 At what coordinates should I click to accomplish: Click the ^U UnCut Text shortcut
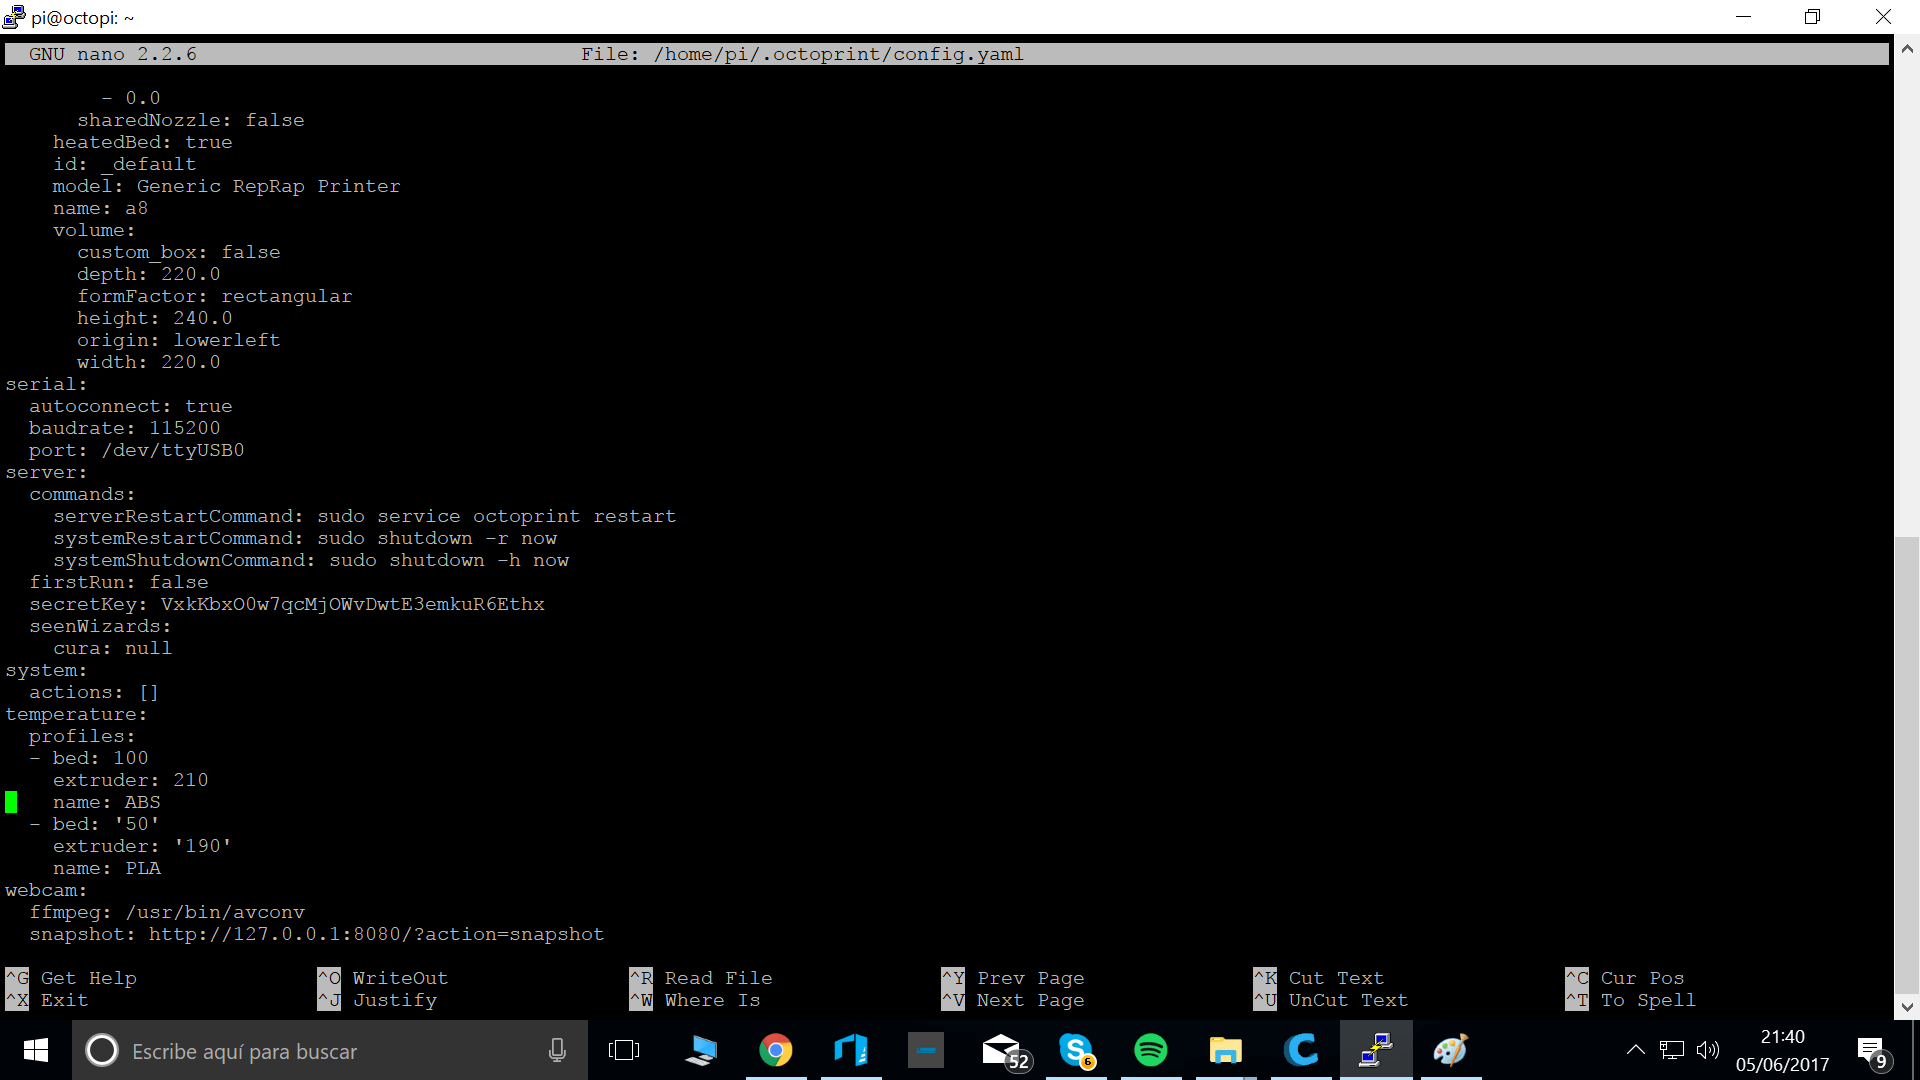(1331, 1000)
